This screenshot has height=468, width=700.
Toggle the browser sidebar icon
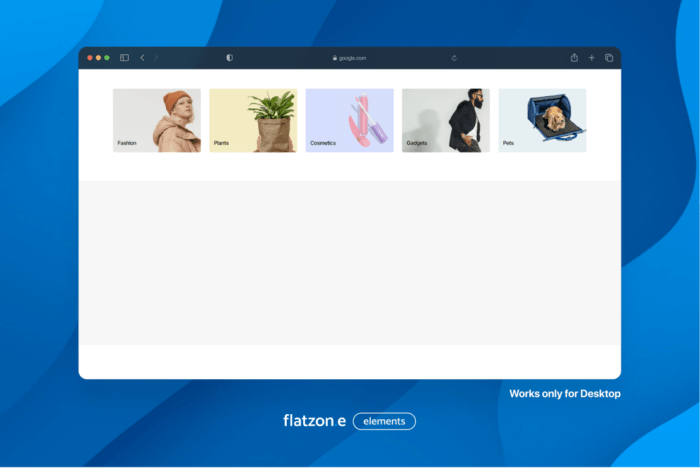[x=124, y=58]
